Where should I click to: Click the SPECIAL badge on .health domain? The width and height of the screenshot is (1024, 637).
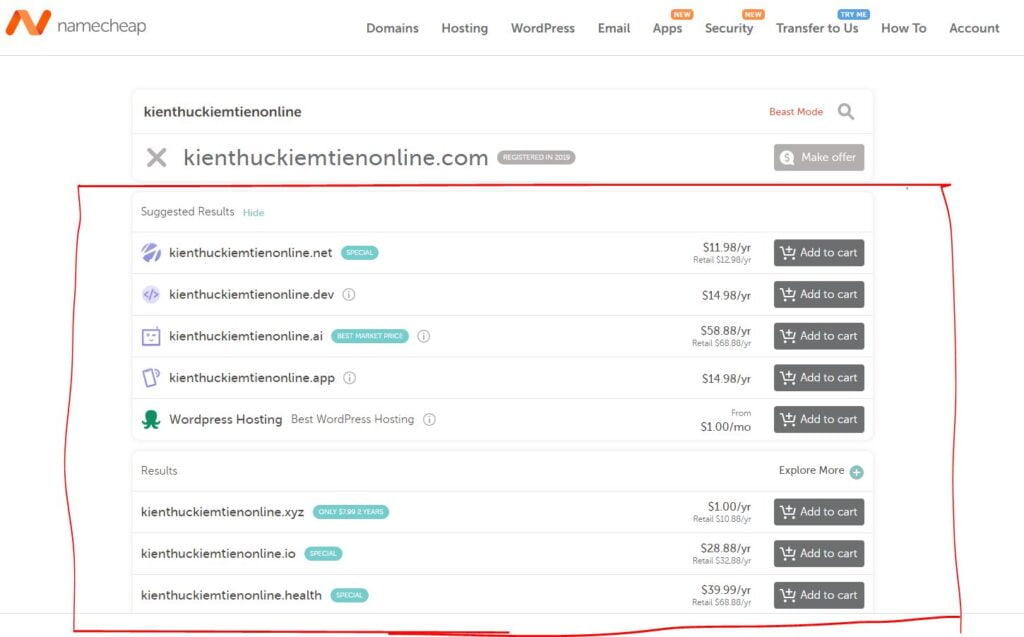click(x=349, y=595)
